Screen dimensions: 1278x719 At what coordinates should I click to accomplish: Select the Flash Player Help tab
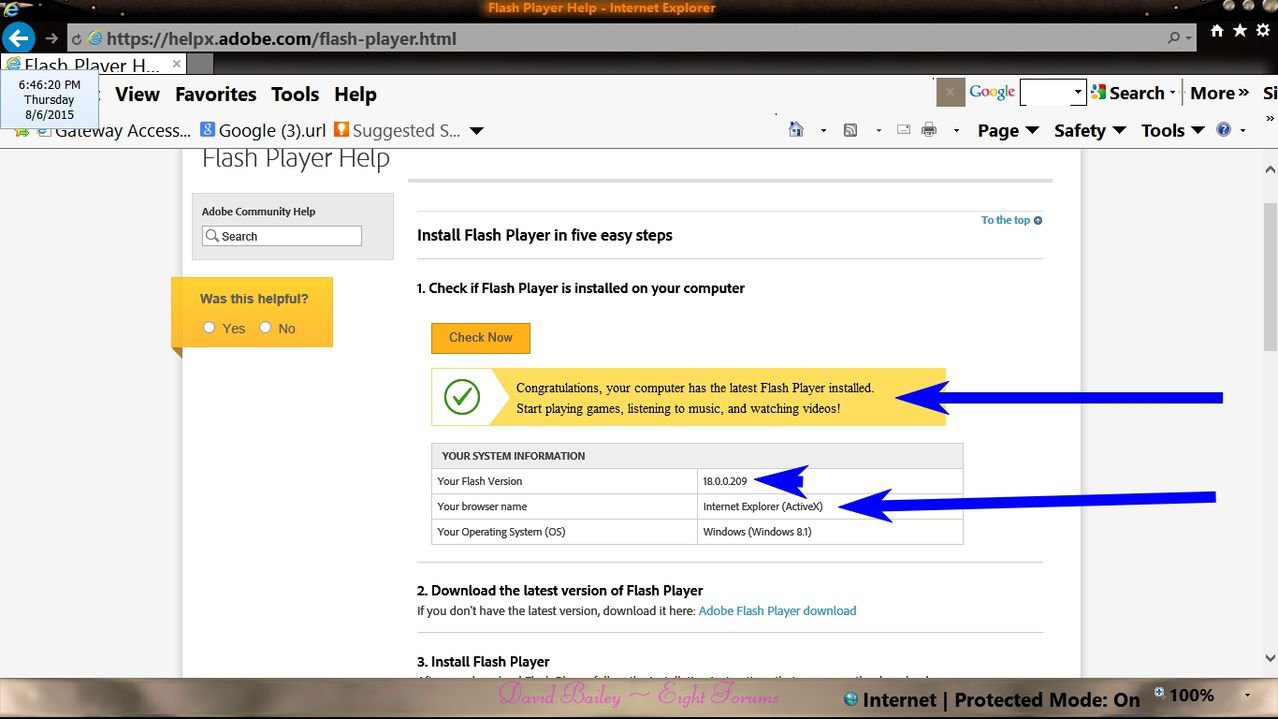pyautogui.click(x=92, y=65)
